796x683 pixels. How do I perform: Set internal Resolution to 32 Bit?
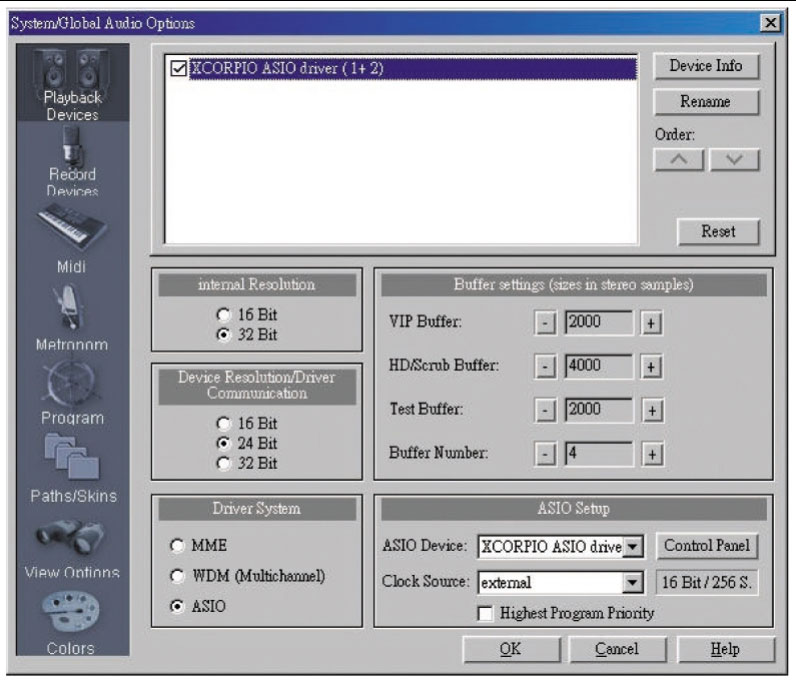pos(223,335)
